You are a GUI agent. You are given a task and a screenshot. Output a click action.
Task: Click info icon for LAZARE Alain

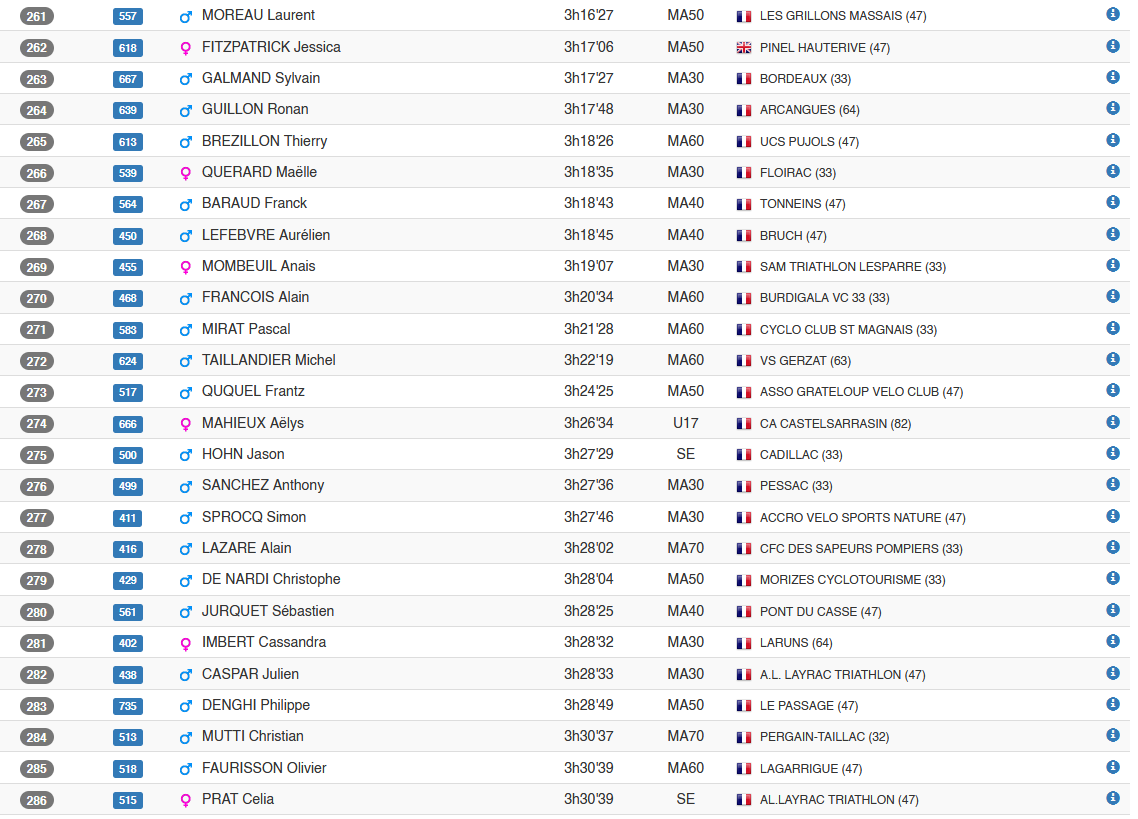(1112, 547)
